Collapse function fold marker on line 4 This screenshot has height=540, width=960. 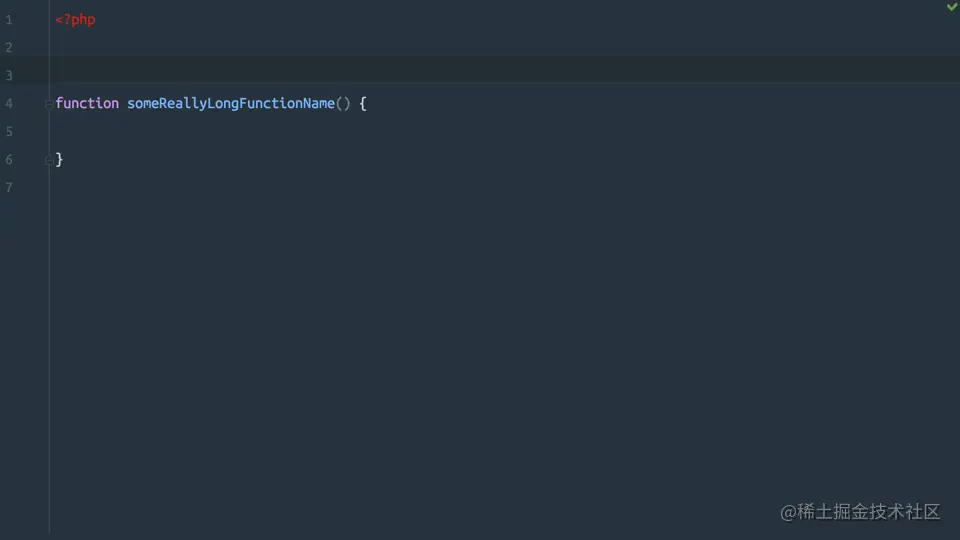[48, 104]
